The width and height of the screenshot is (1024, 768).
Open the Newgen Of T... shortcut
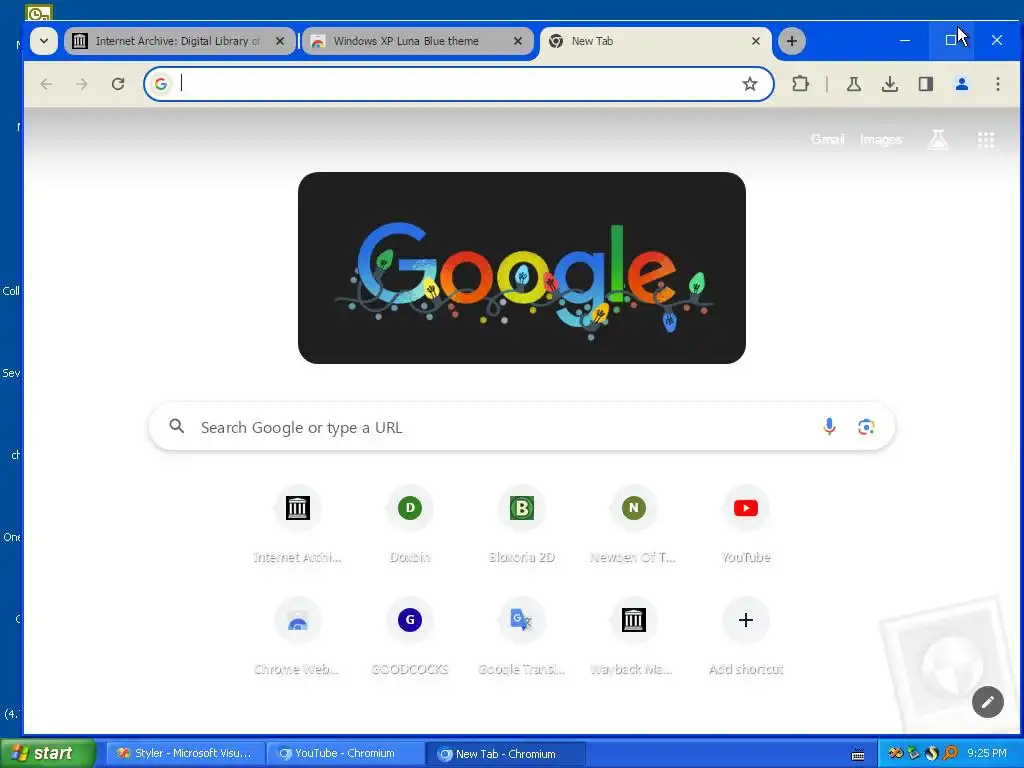633,525
